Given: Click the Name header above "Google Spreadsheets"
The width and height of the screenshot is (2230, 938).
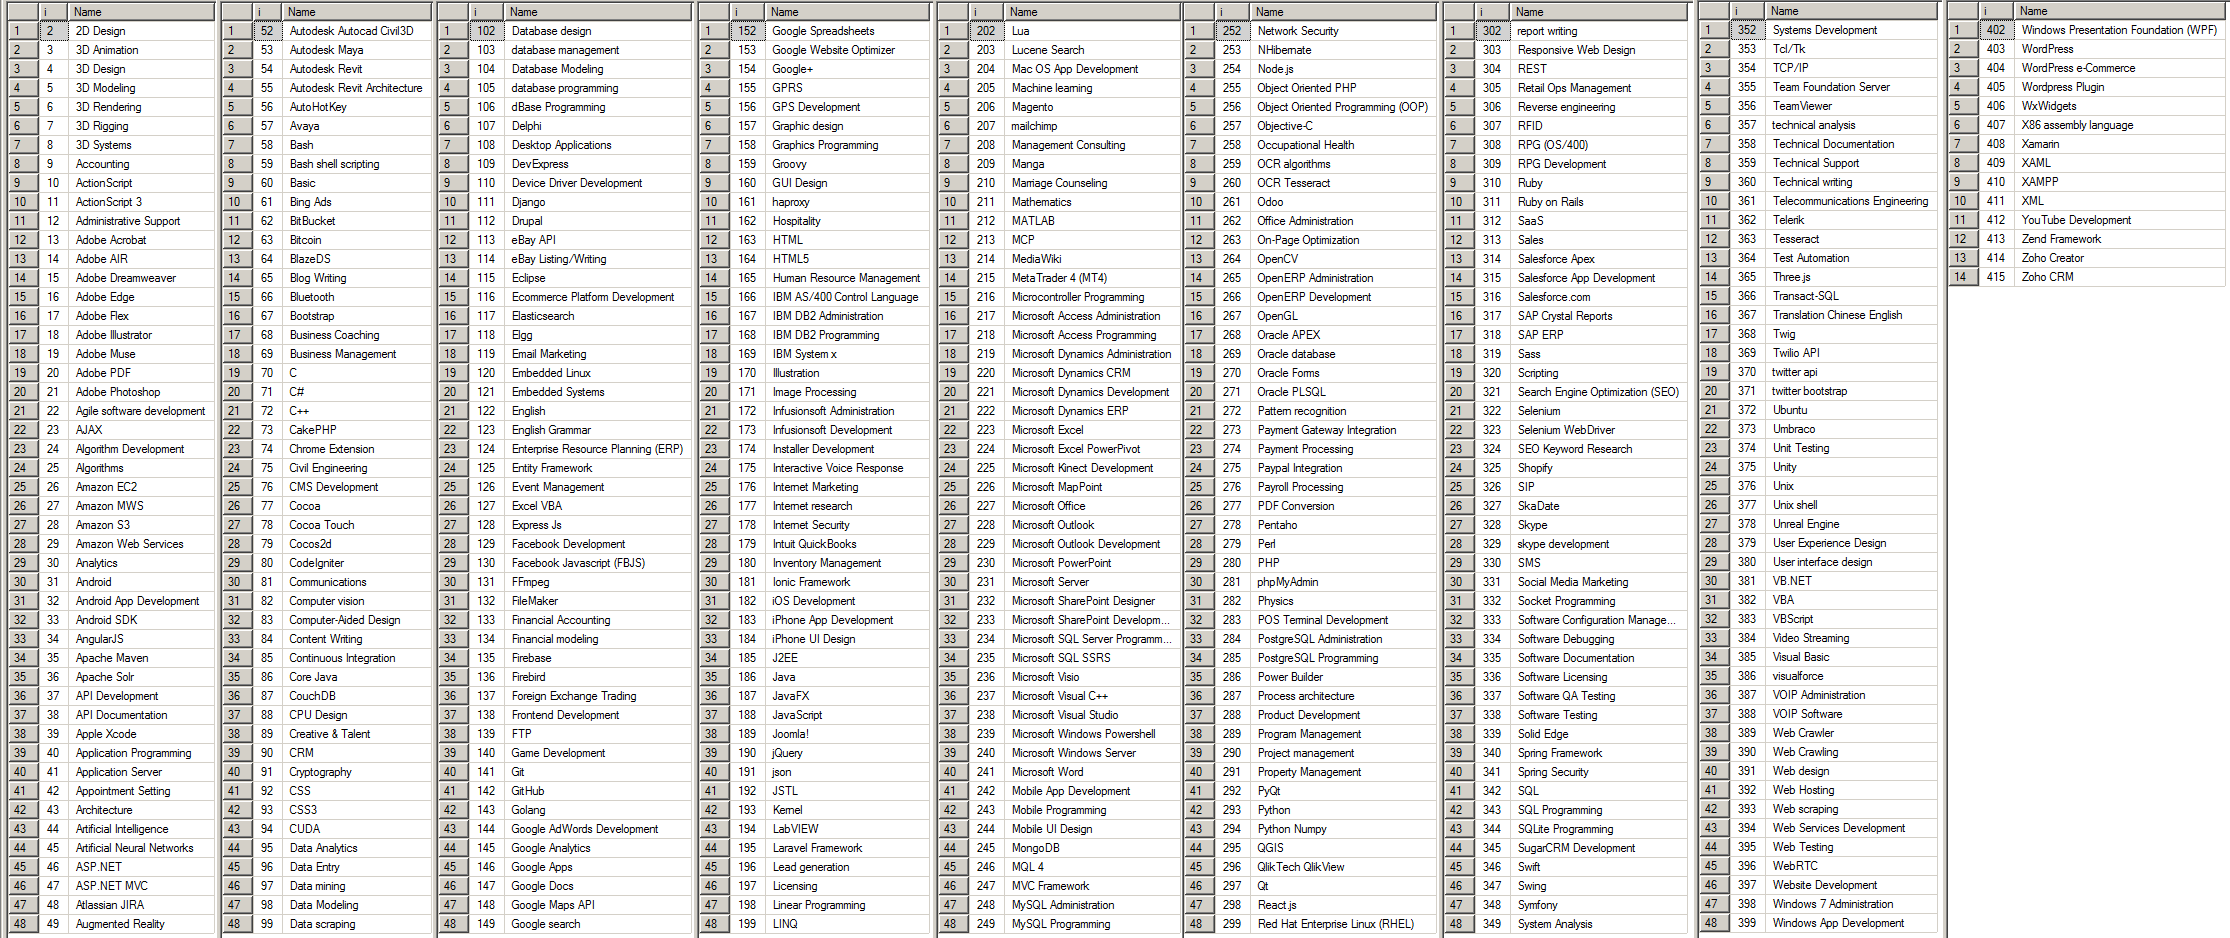Looking at the screenshot, I should [848, 12].
